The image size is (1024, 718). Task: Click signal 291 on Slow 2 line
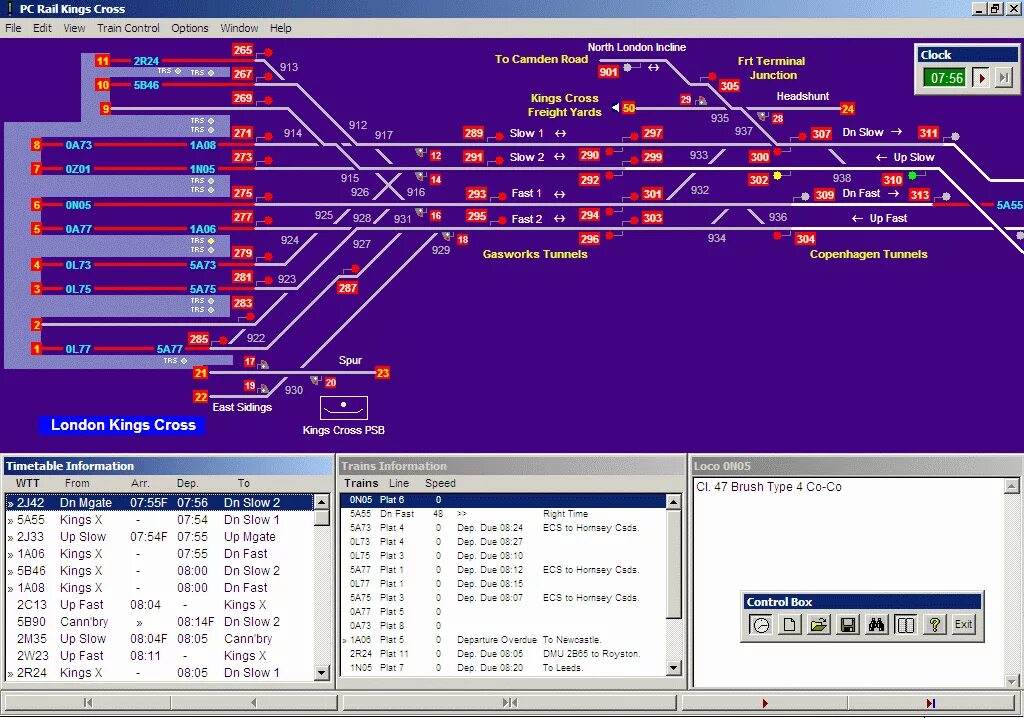(473, 157)
